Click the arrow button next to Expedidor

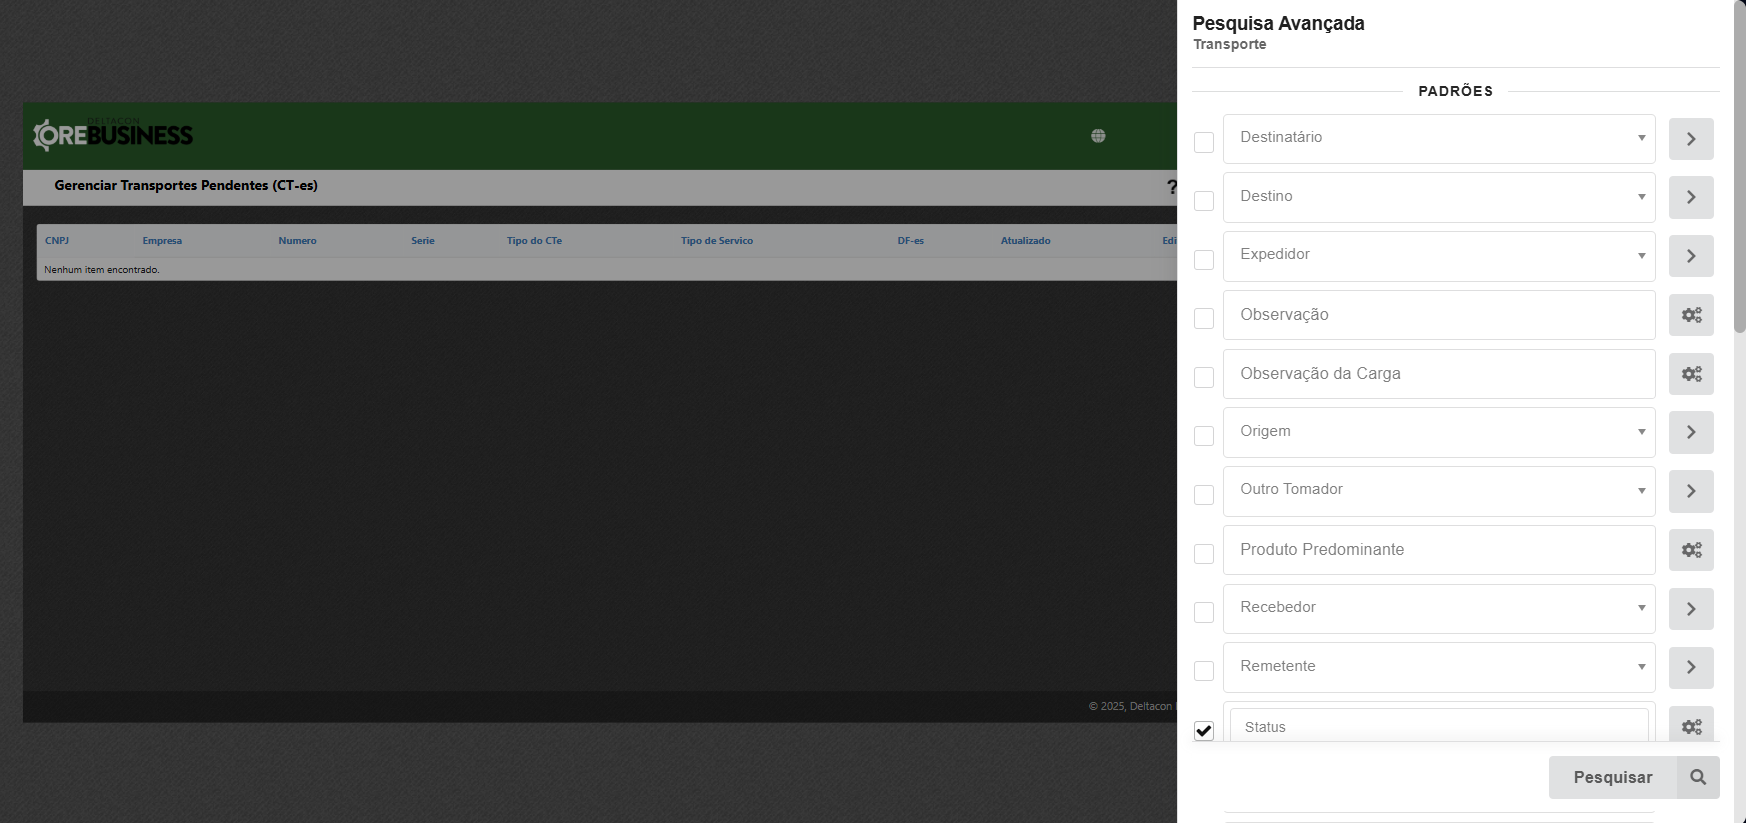pos(1691,256)
